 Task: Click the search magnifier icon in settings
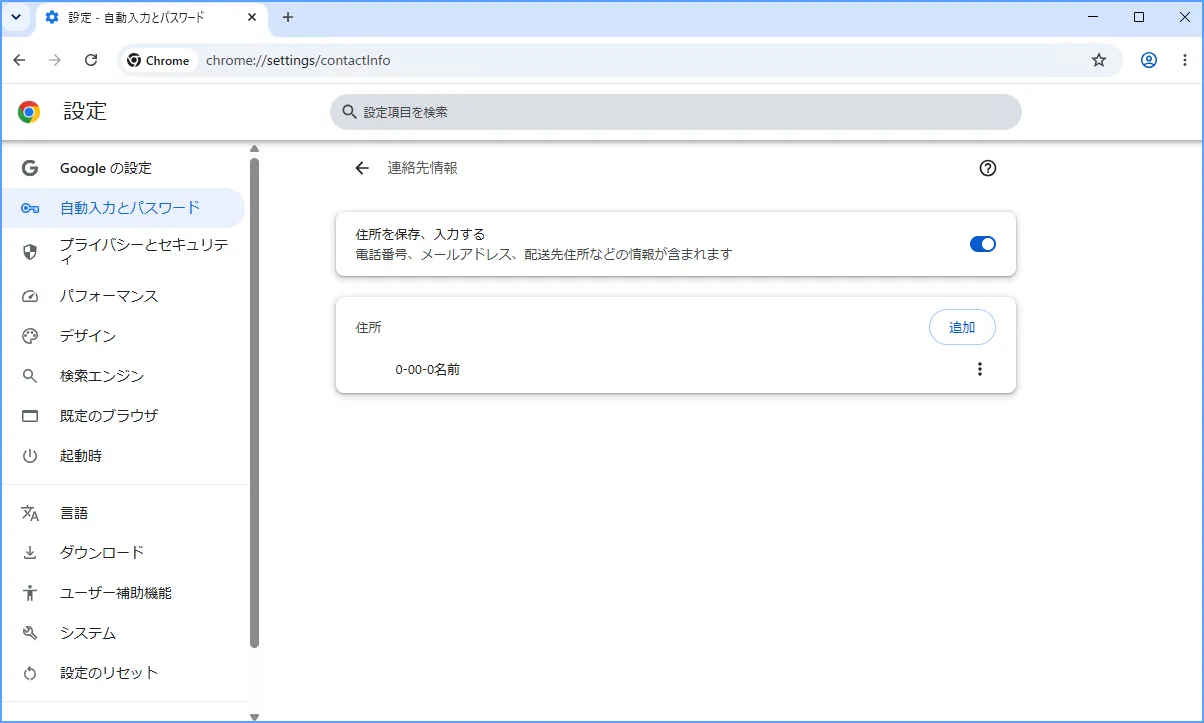point(350,112)
